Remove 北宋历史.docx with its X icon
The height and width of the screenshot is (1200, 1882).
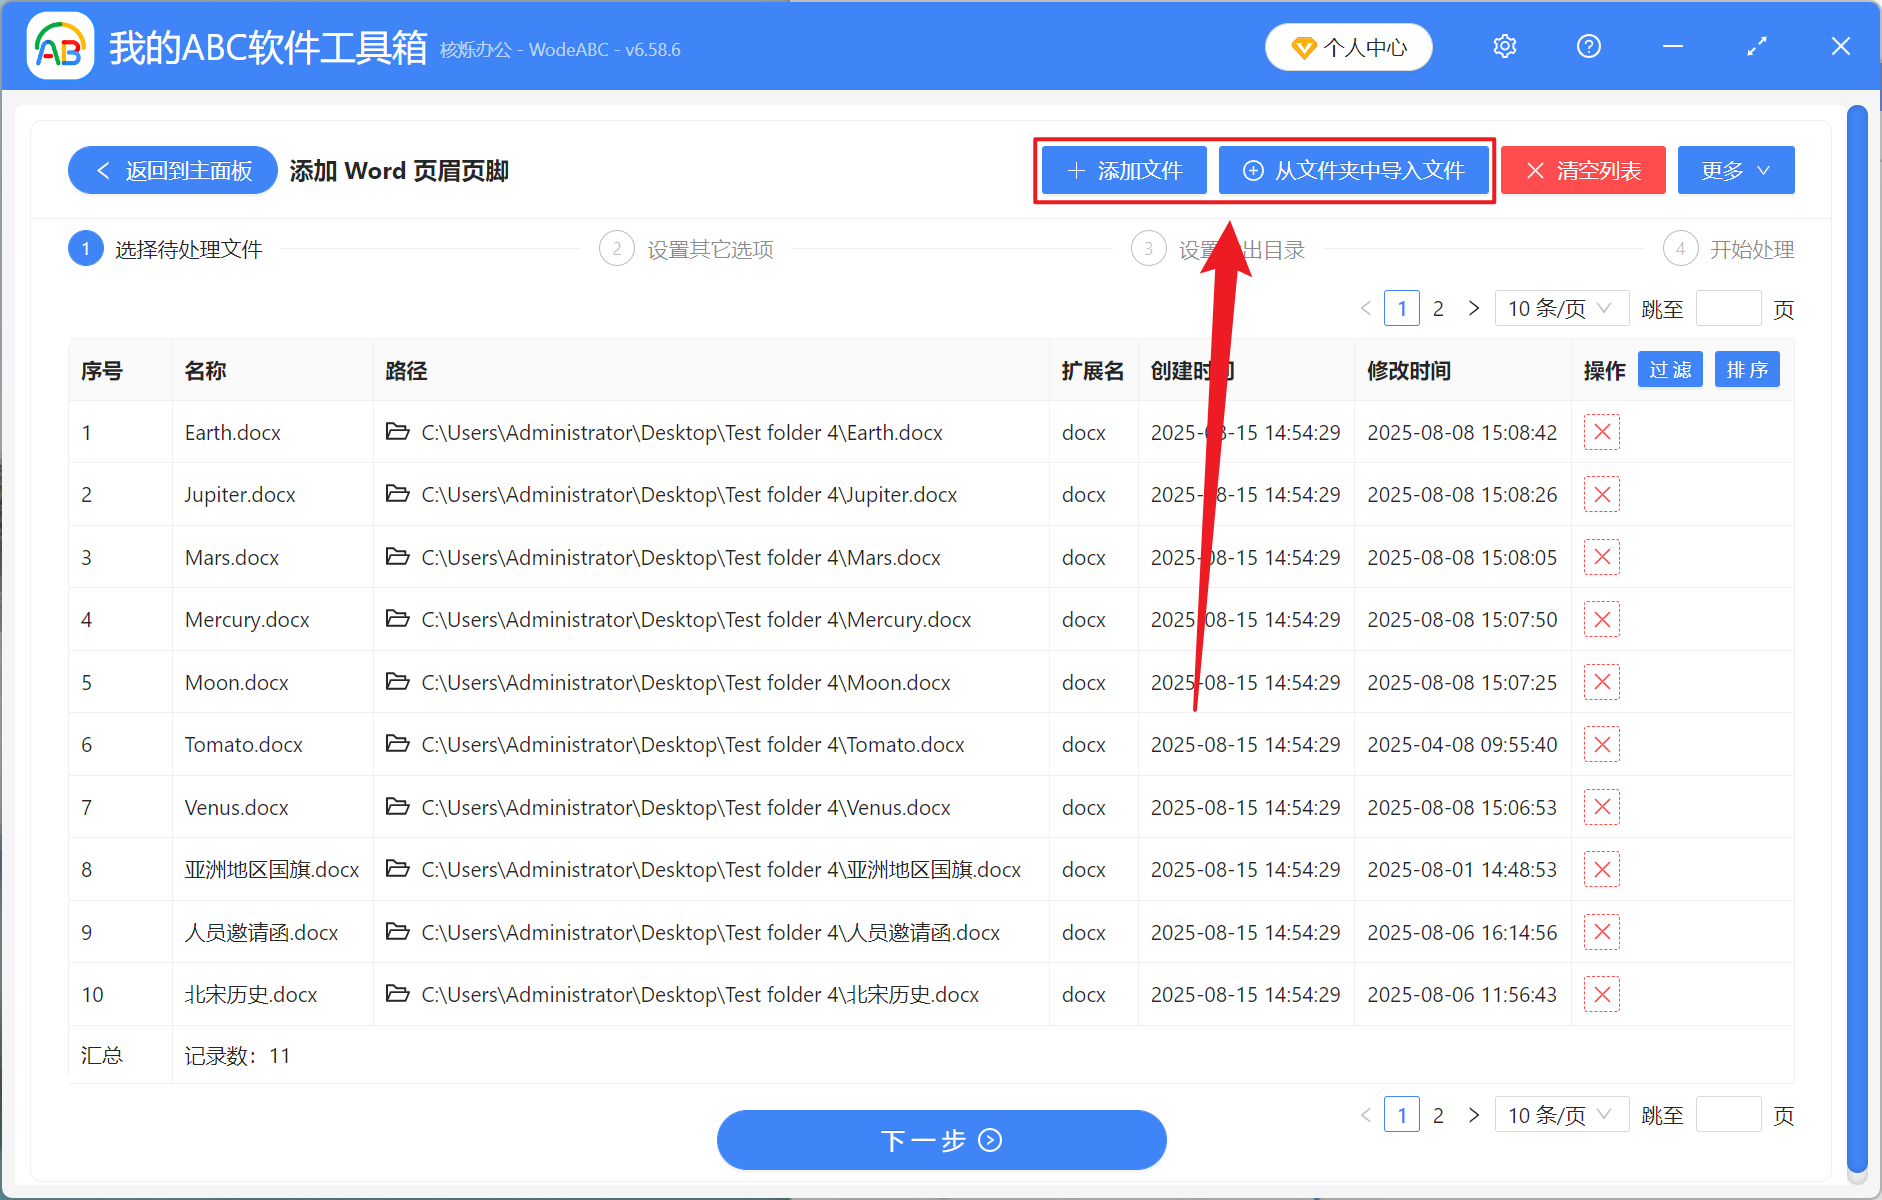(x=1601, y=994)
